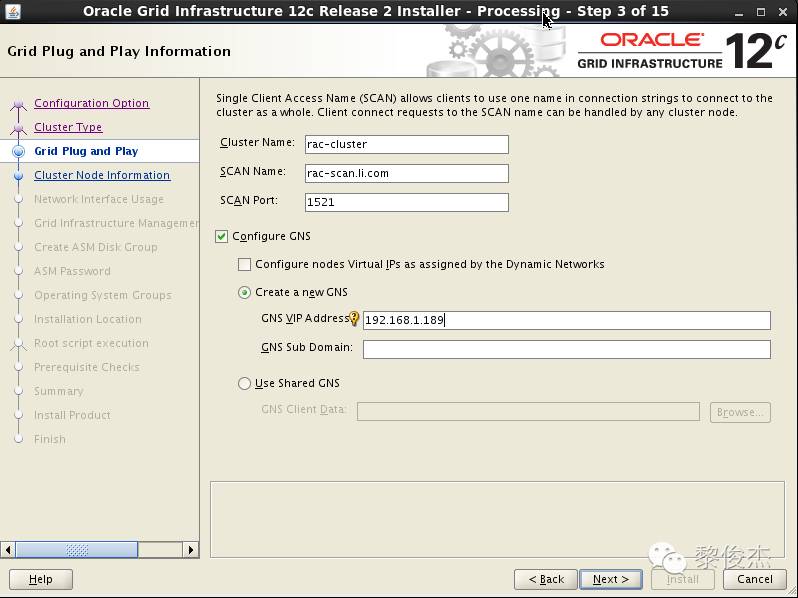Image resolution: width=798 pixels, height=598 pixels.
Task: Click the Cluster Node Information step bullet
Action: coord(19,176)
